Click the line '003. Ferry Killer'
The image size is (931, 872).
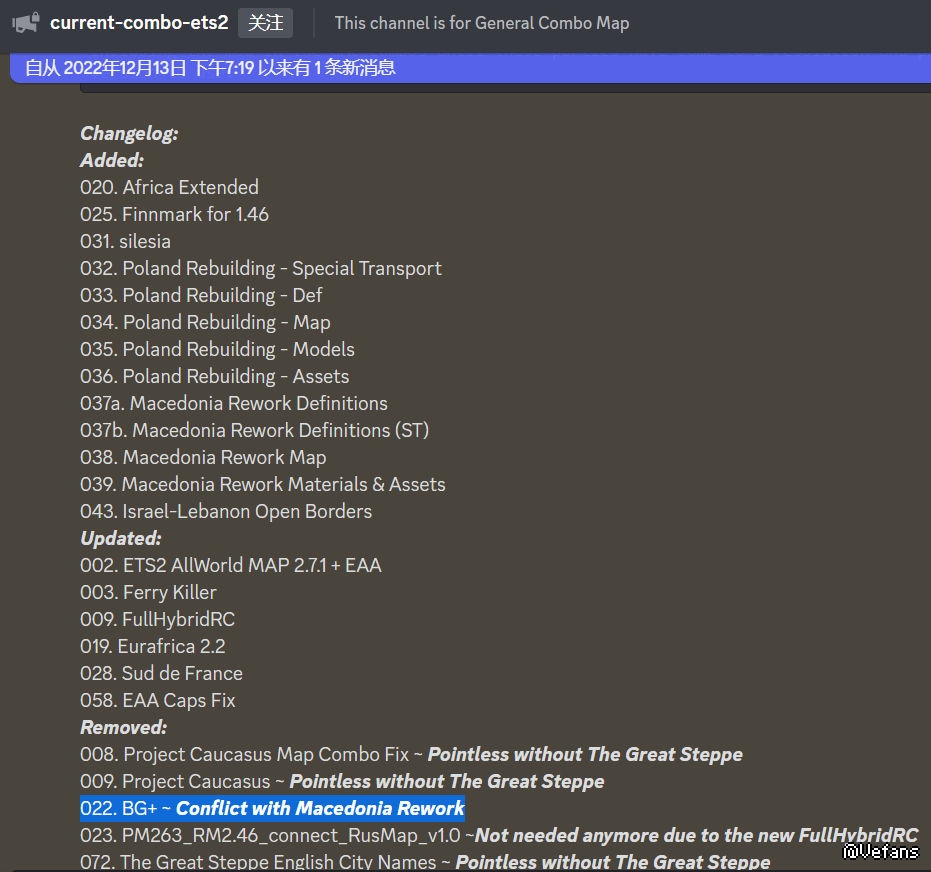point(148,592)
